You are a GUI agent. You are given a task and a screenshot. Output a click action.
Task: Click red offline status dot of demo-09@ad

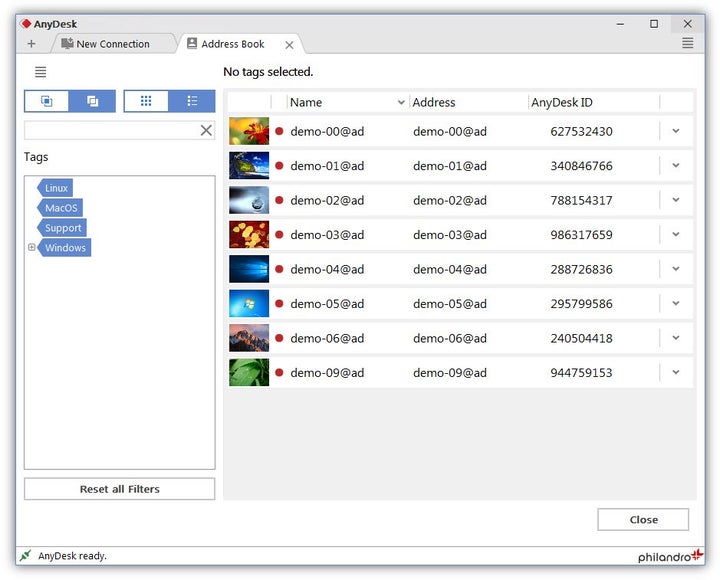pyautogui.click(x=279, y=372)
